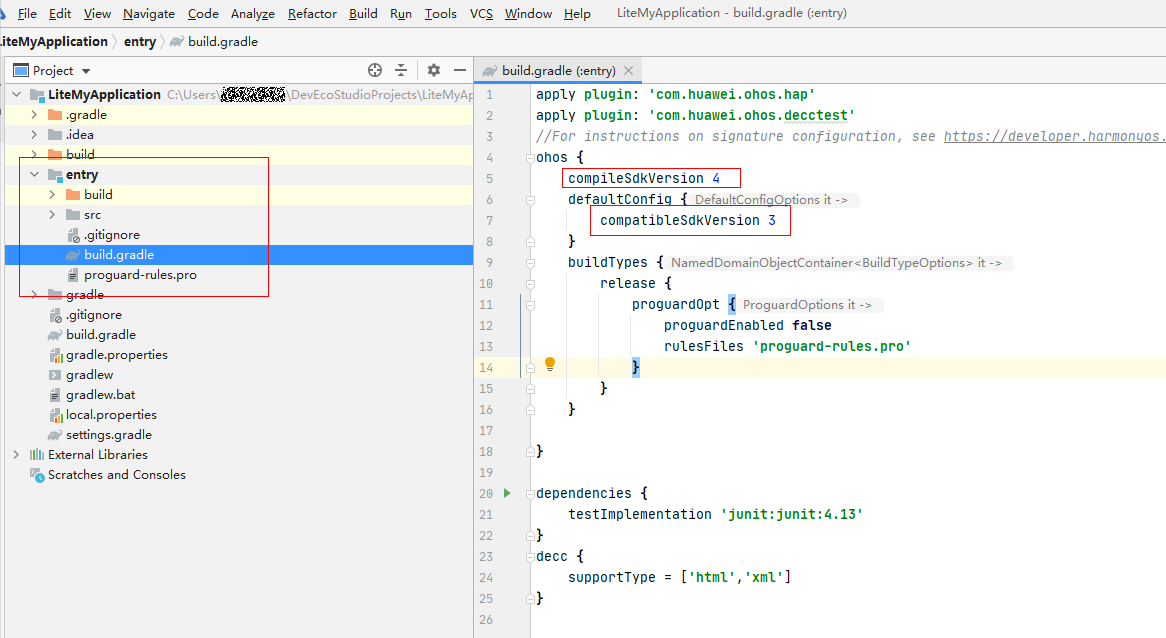Hide the Project panel with minus icon
1166x638 pixels.
tap(460, 70)
